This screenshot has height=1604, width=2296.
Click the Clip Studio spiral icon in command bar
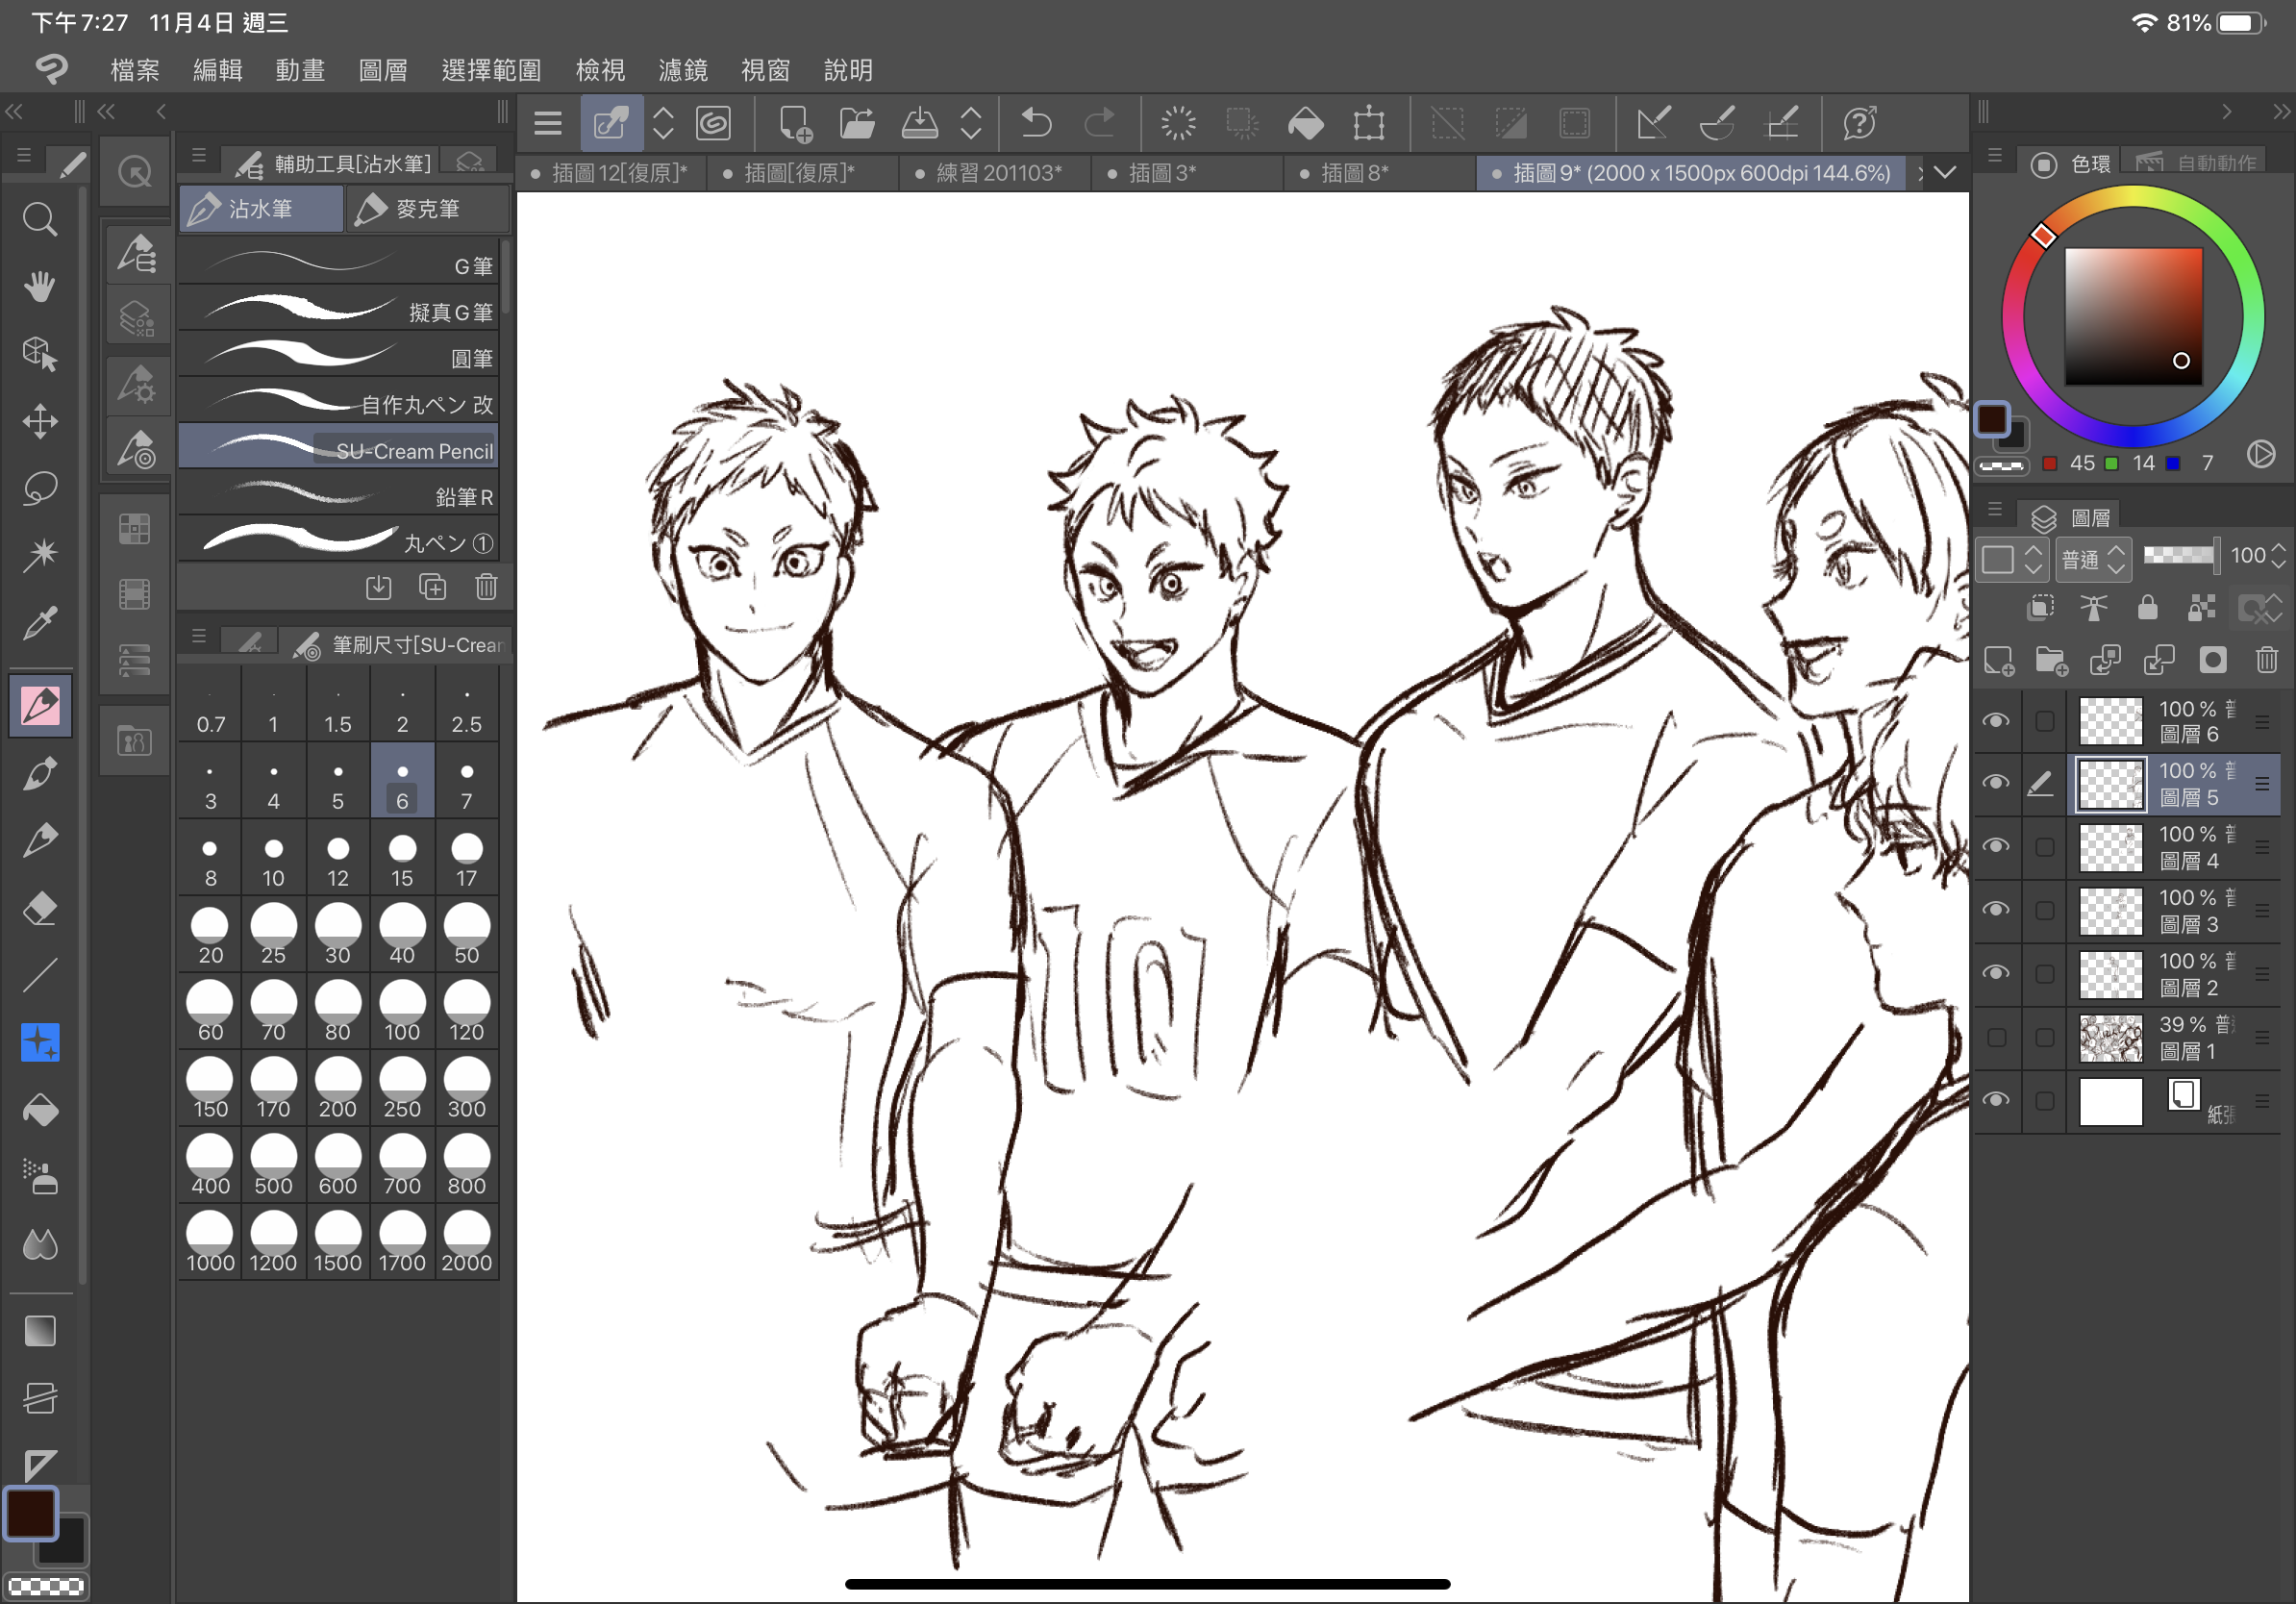(x=713, y=123)
